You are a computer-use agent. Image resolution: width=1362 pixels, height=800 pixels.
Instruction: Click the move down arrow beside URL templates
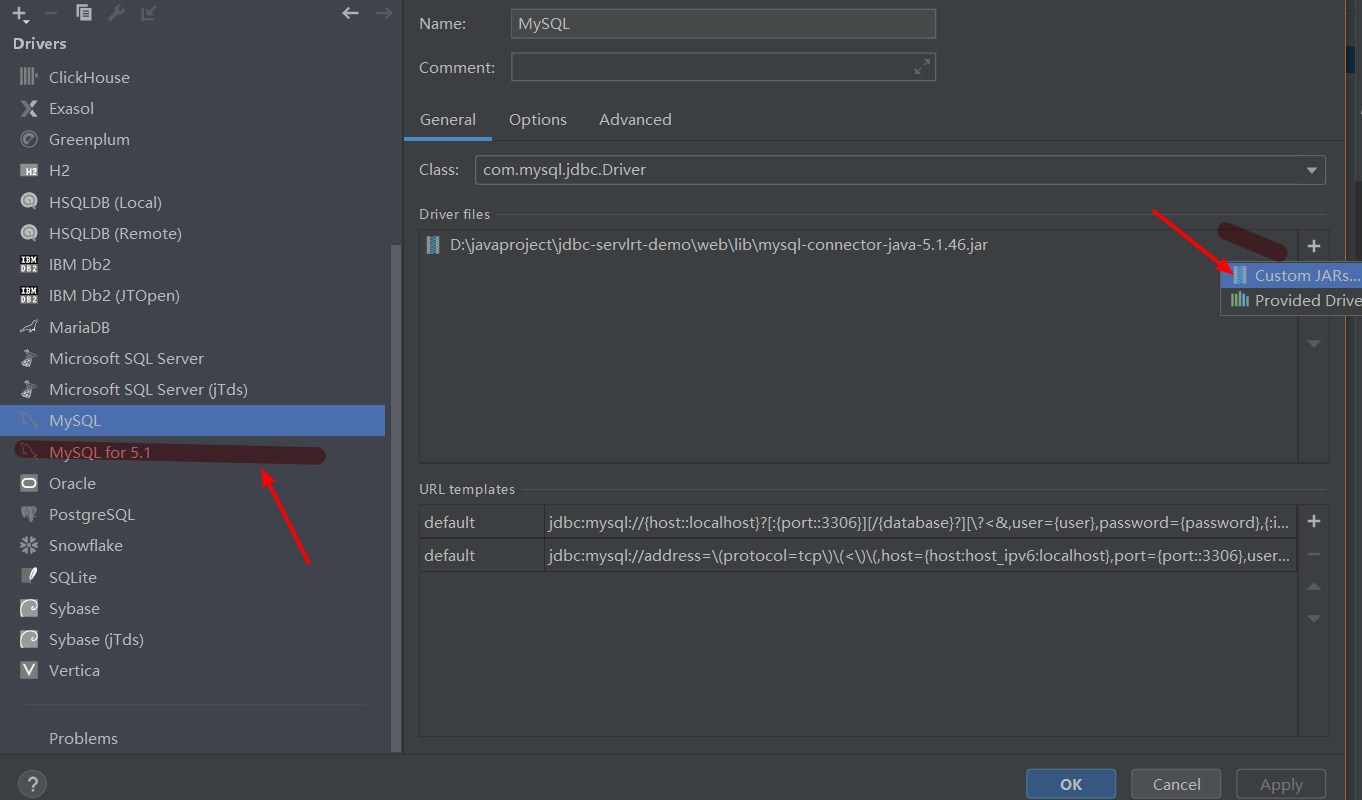tap(1314, 618)
